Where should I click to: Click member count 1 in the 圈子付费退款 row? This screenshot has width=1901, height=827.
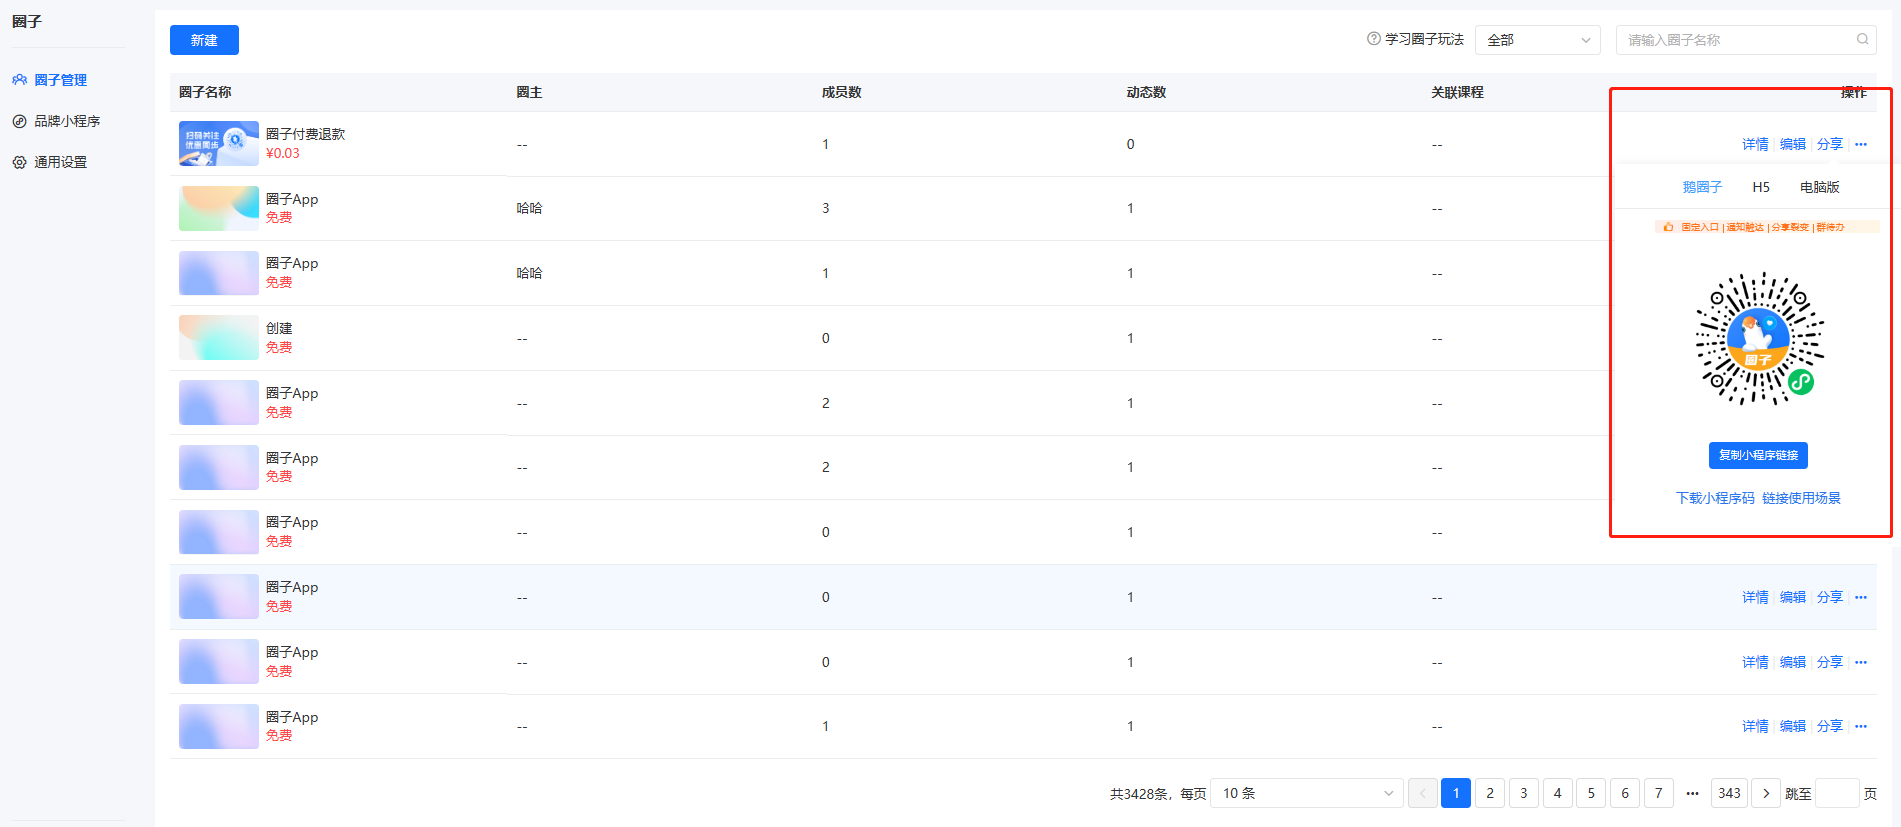(x=825, y=144)
